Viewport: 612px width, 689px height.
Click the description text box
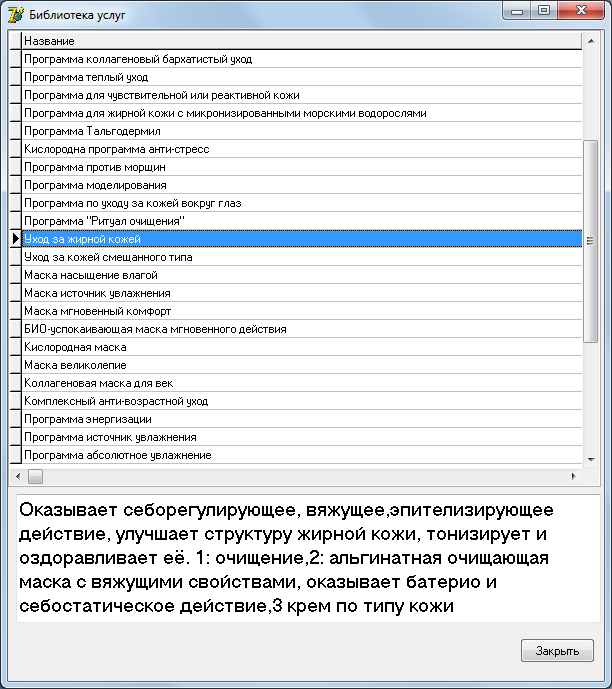click(x=308, y=558)
